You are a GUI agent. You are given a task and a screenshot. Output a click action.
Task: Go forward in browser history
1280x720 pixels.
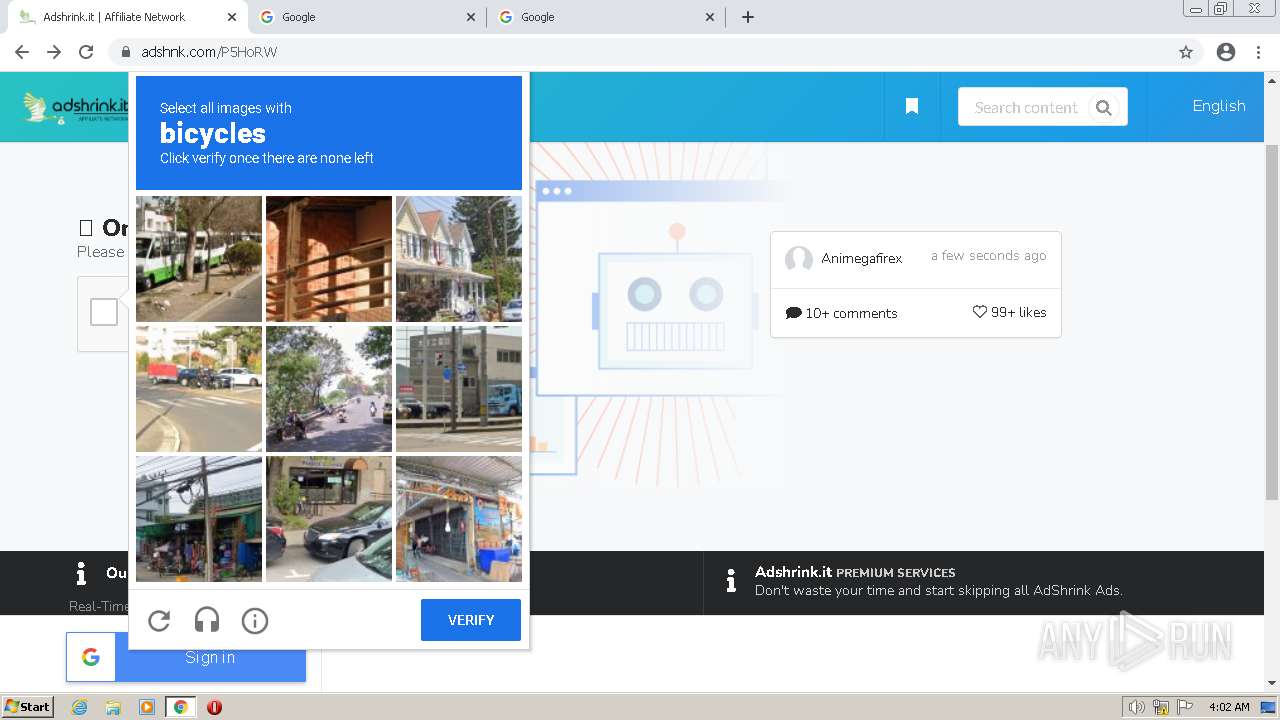pos(54,52)
